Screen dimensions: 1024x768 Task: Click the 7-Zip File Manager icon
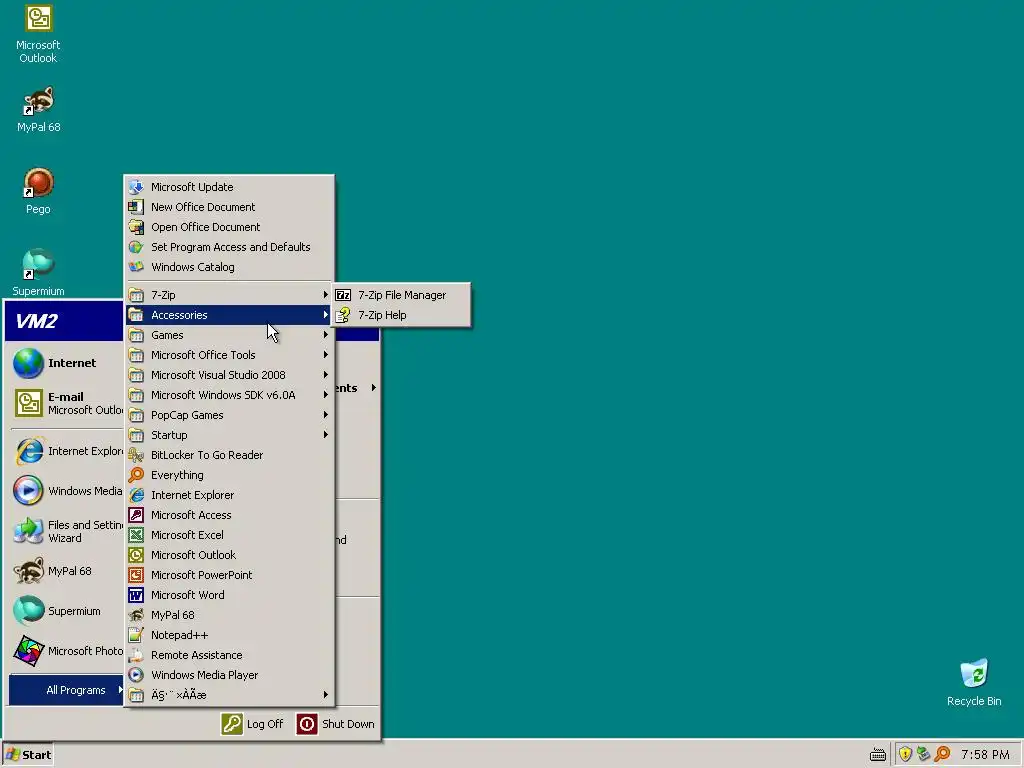(343, 295)
